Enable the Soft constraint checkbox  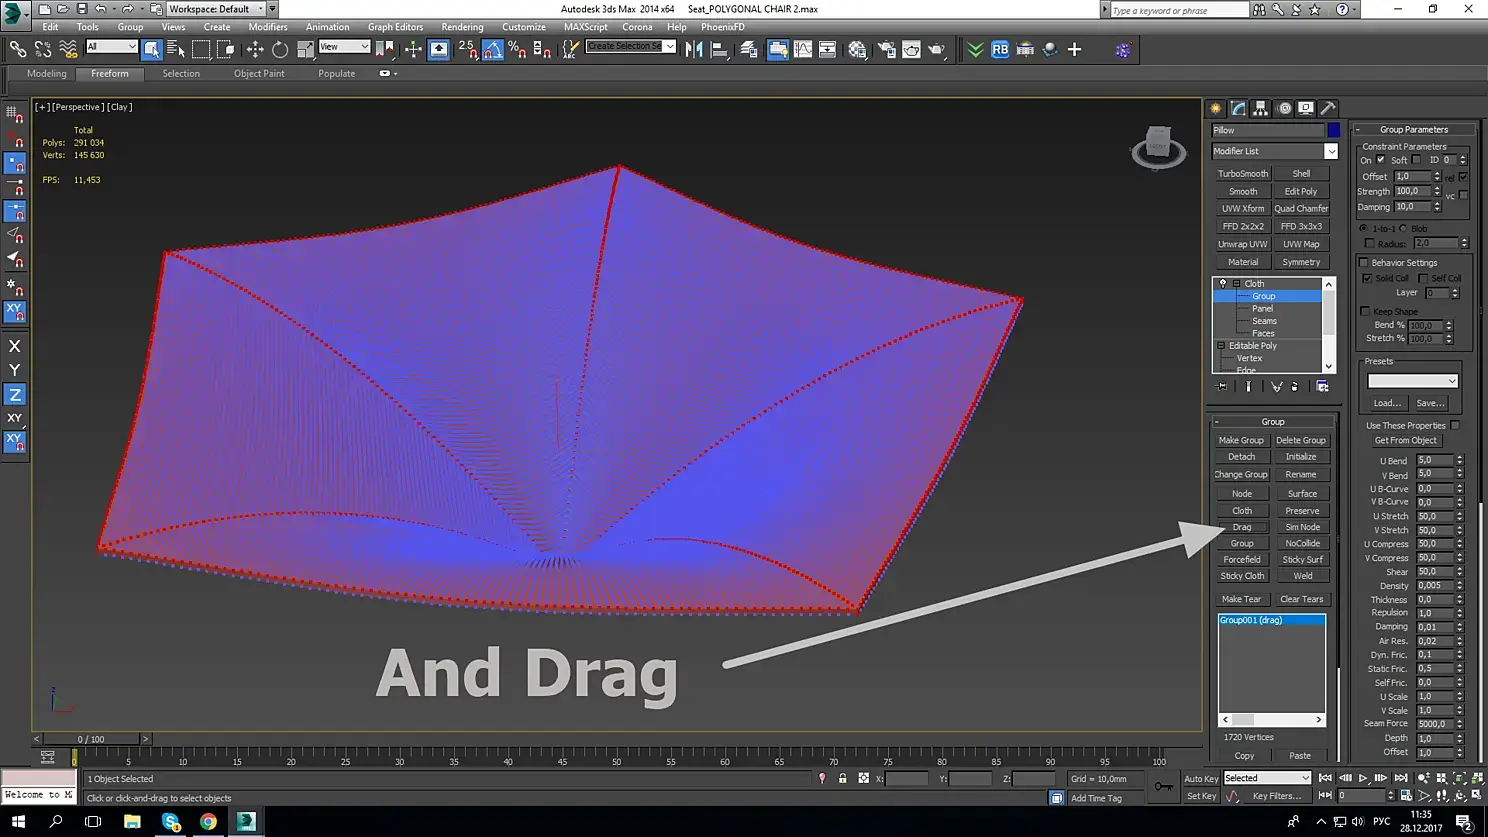[x=1416, y=160]
